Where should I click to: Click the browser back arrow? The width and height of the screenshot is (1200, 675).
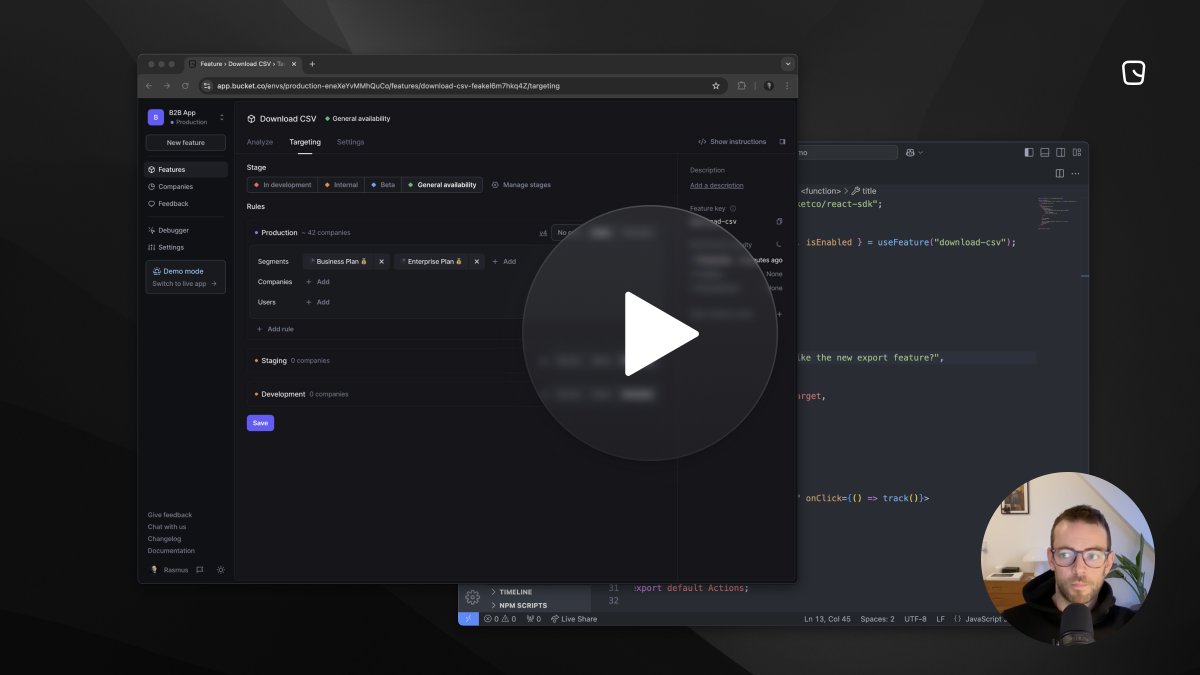coord(150,86)
